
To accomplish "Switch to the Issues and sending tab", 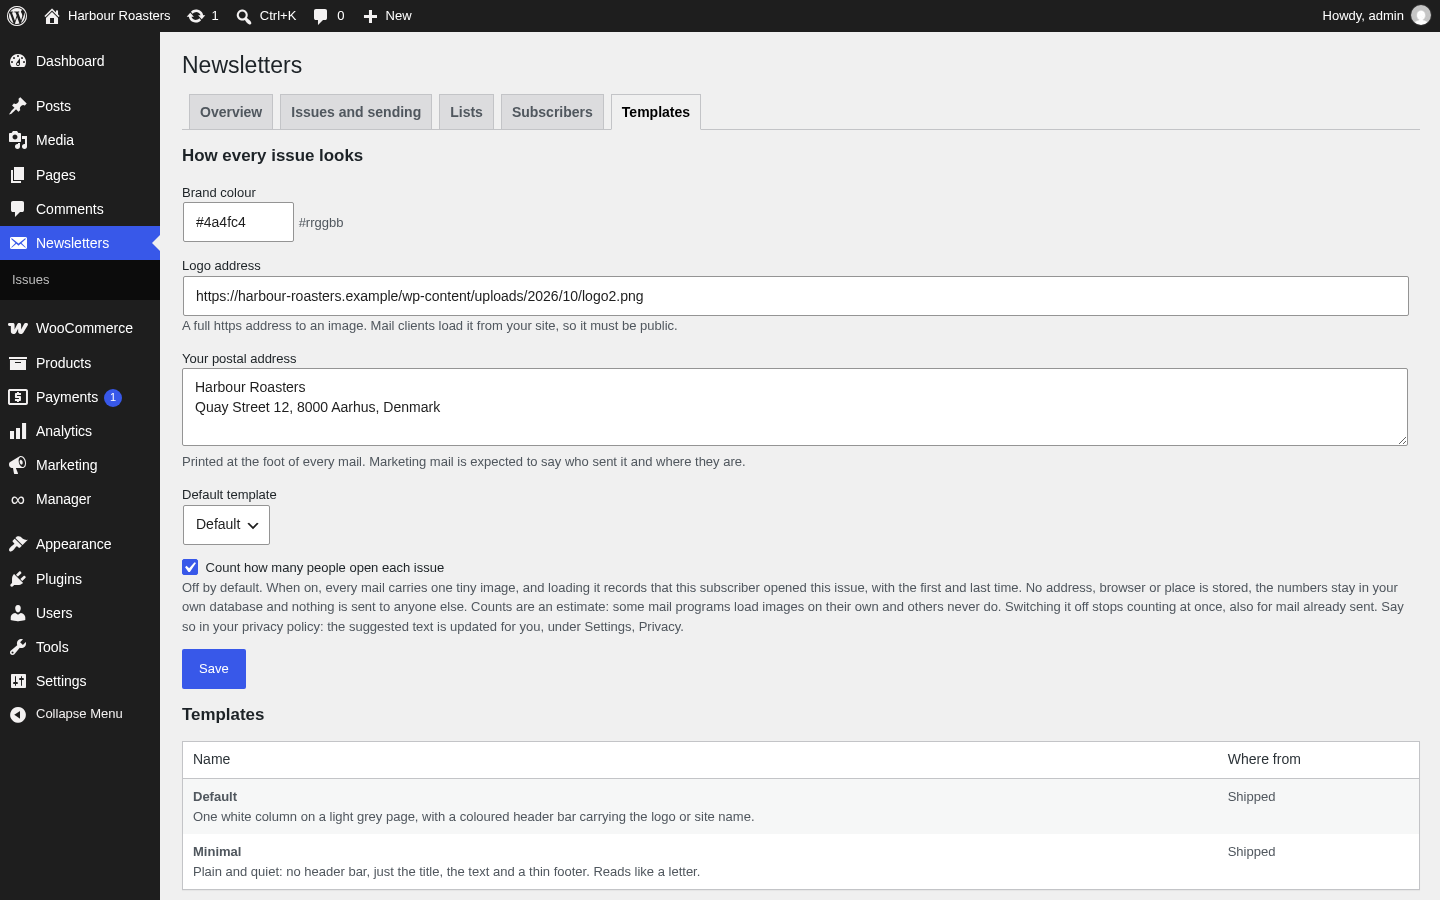I will click(x=356, y=112).
